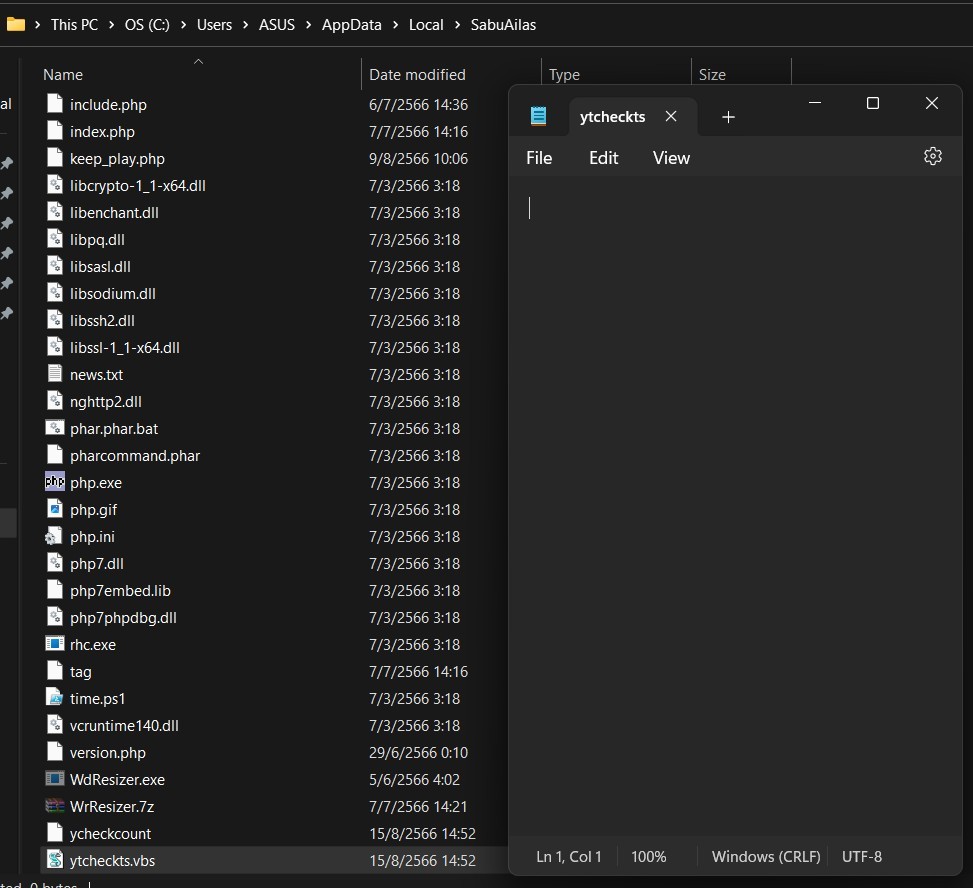Viewport: 973px width, 888px height.
Task: Select the php7.dll file name
Action: pyautogui.click(x=96, y=563)
